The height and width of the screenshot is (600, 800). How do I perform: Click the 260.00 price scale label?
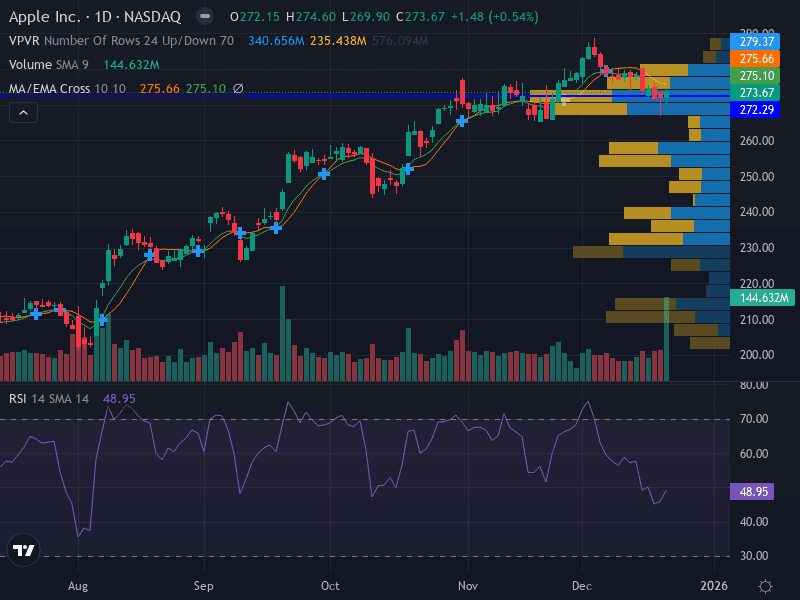757,140
